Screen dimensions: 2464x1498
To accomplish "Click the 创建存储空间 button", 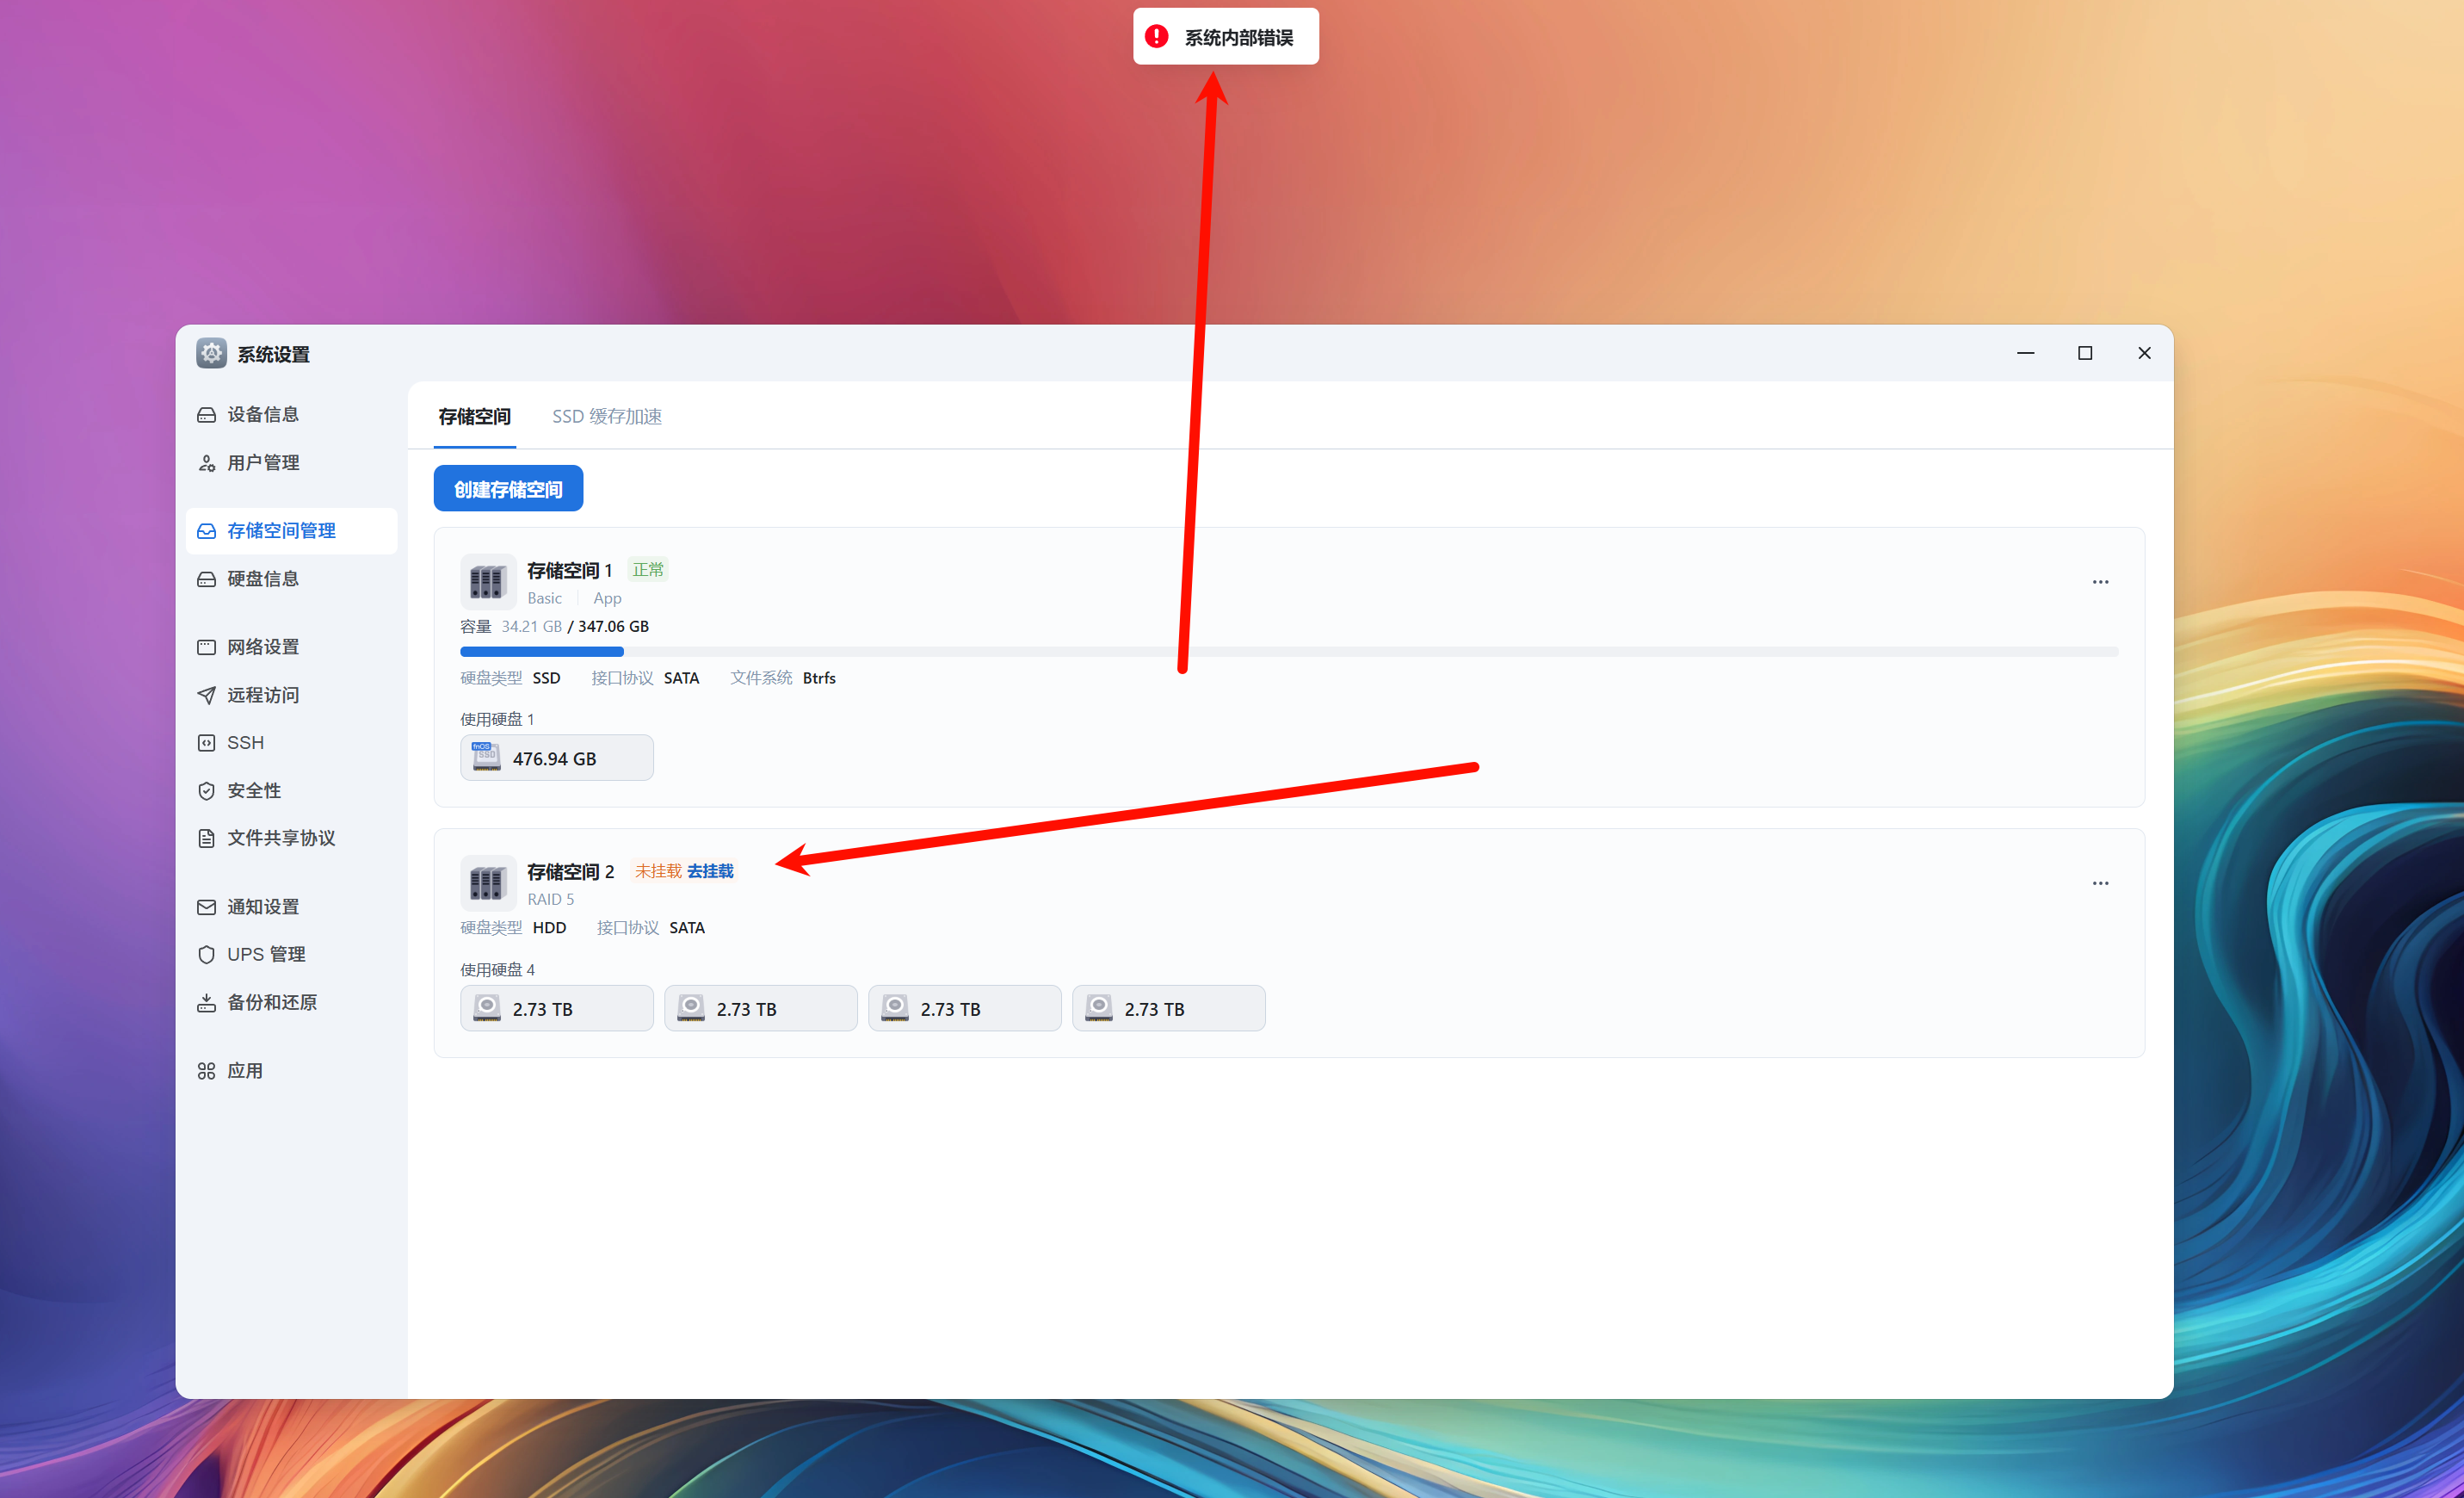I will (x=508, y=488).
